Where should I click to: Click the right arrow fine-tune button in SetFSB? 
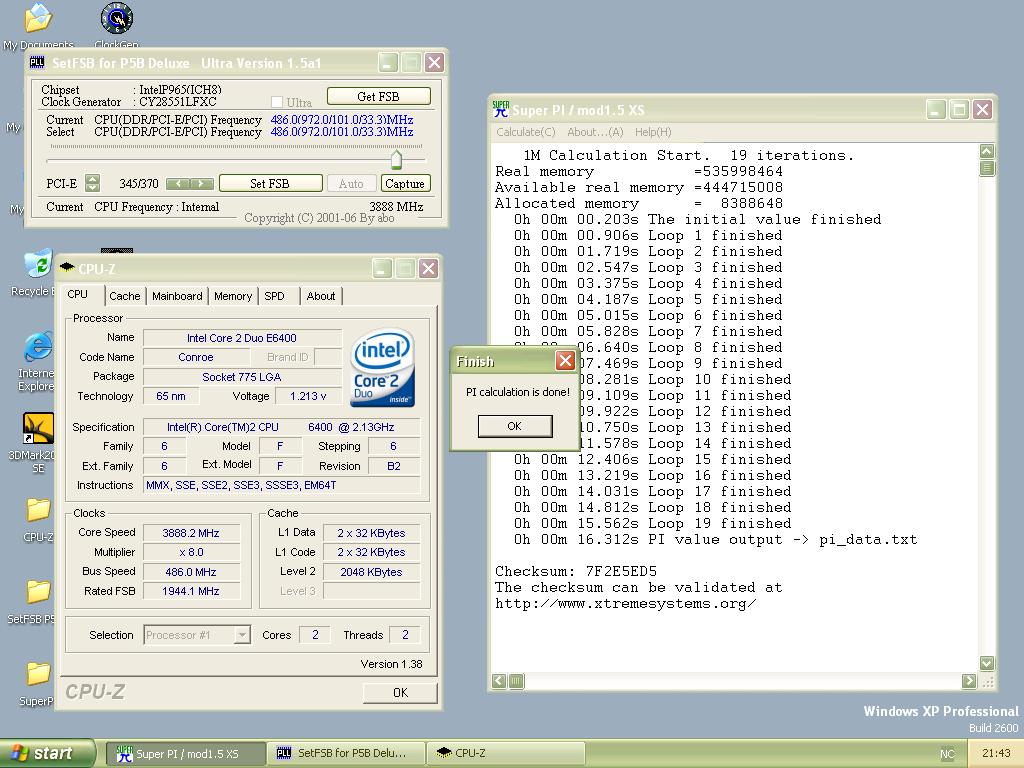pyautogui.click(x=201, y=184)
